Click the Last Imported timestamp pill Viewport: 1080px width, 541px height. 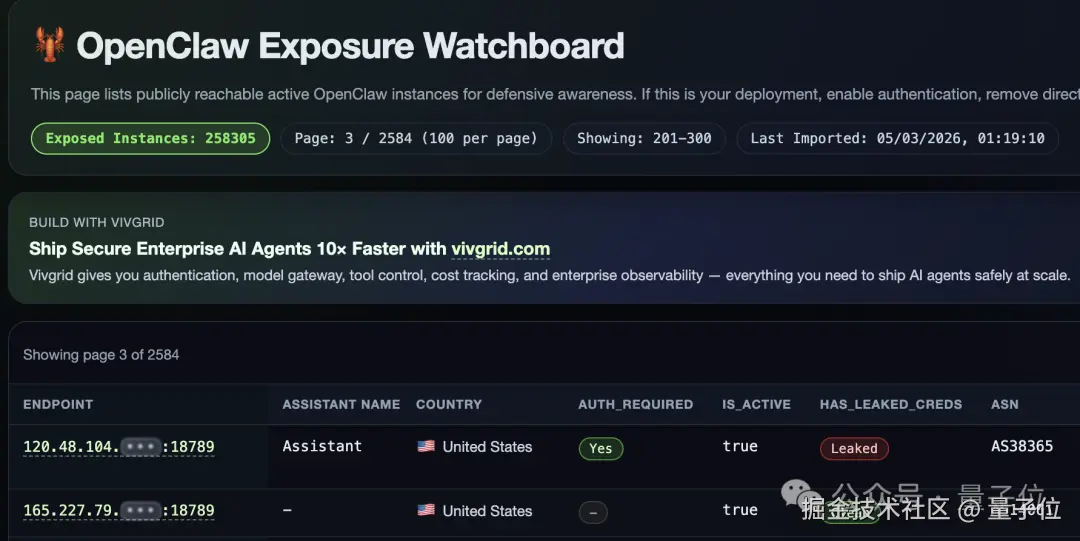point(897,138)
